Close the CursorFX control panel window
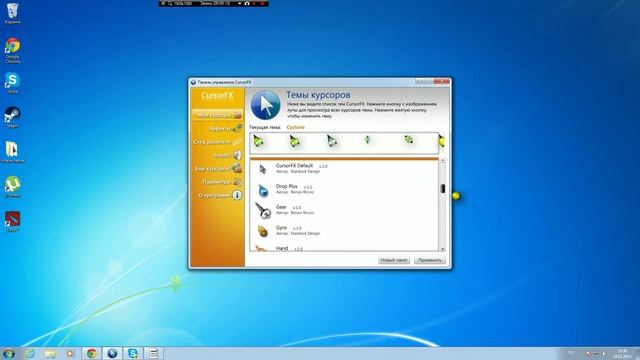640x360 pixels. pos(441,82)
